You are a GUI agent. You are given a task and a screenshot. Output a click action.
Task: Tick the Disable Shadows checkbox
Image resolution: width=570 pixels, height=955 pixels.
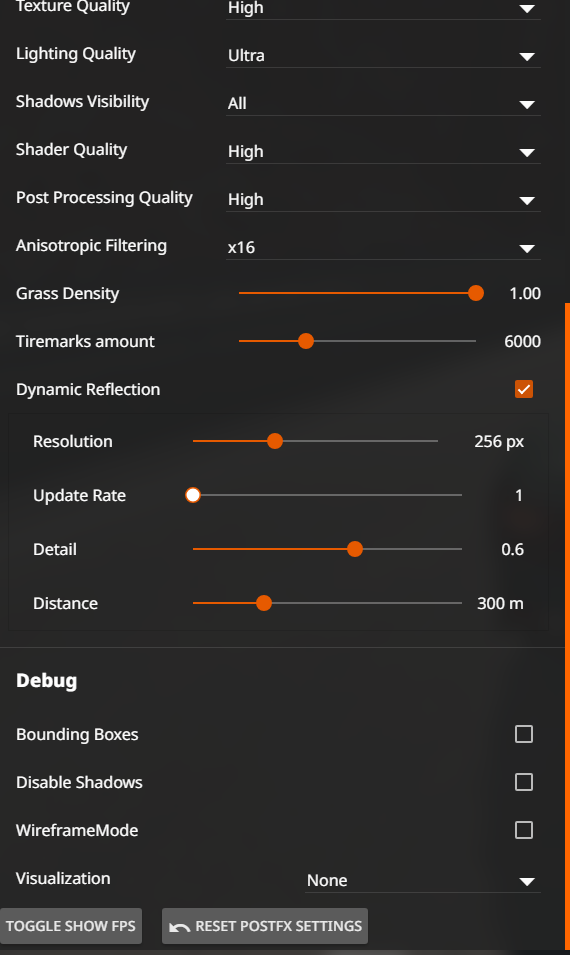[x=524, y=782]
